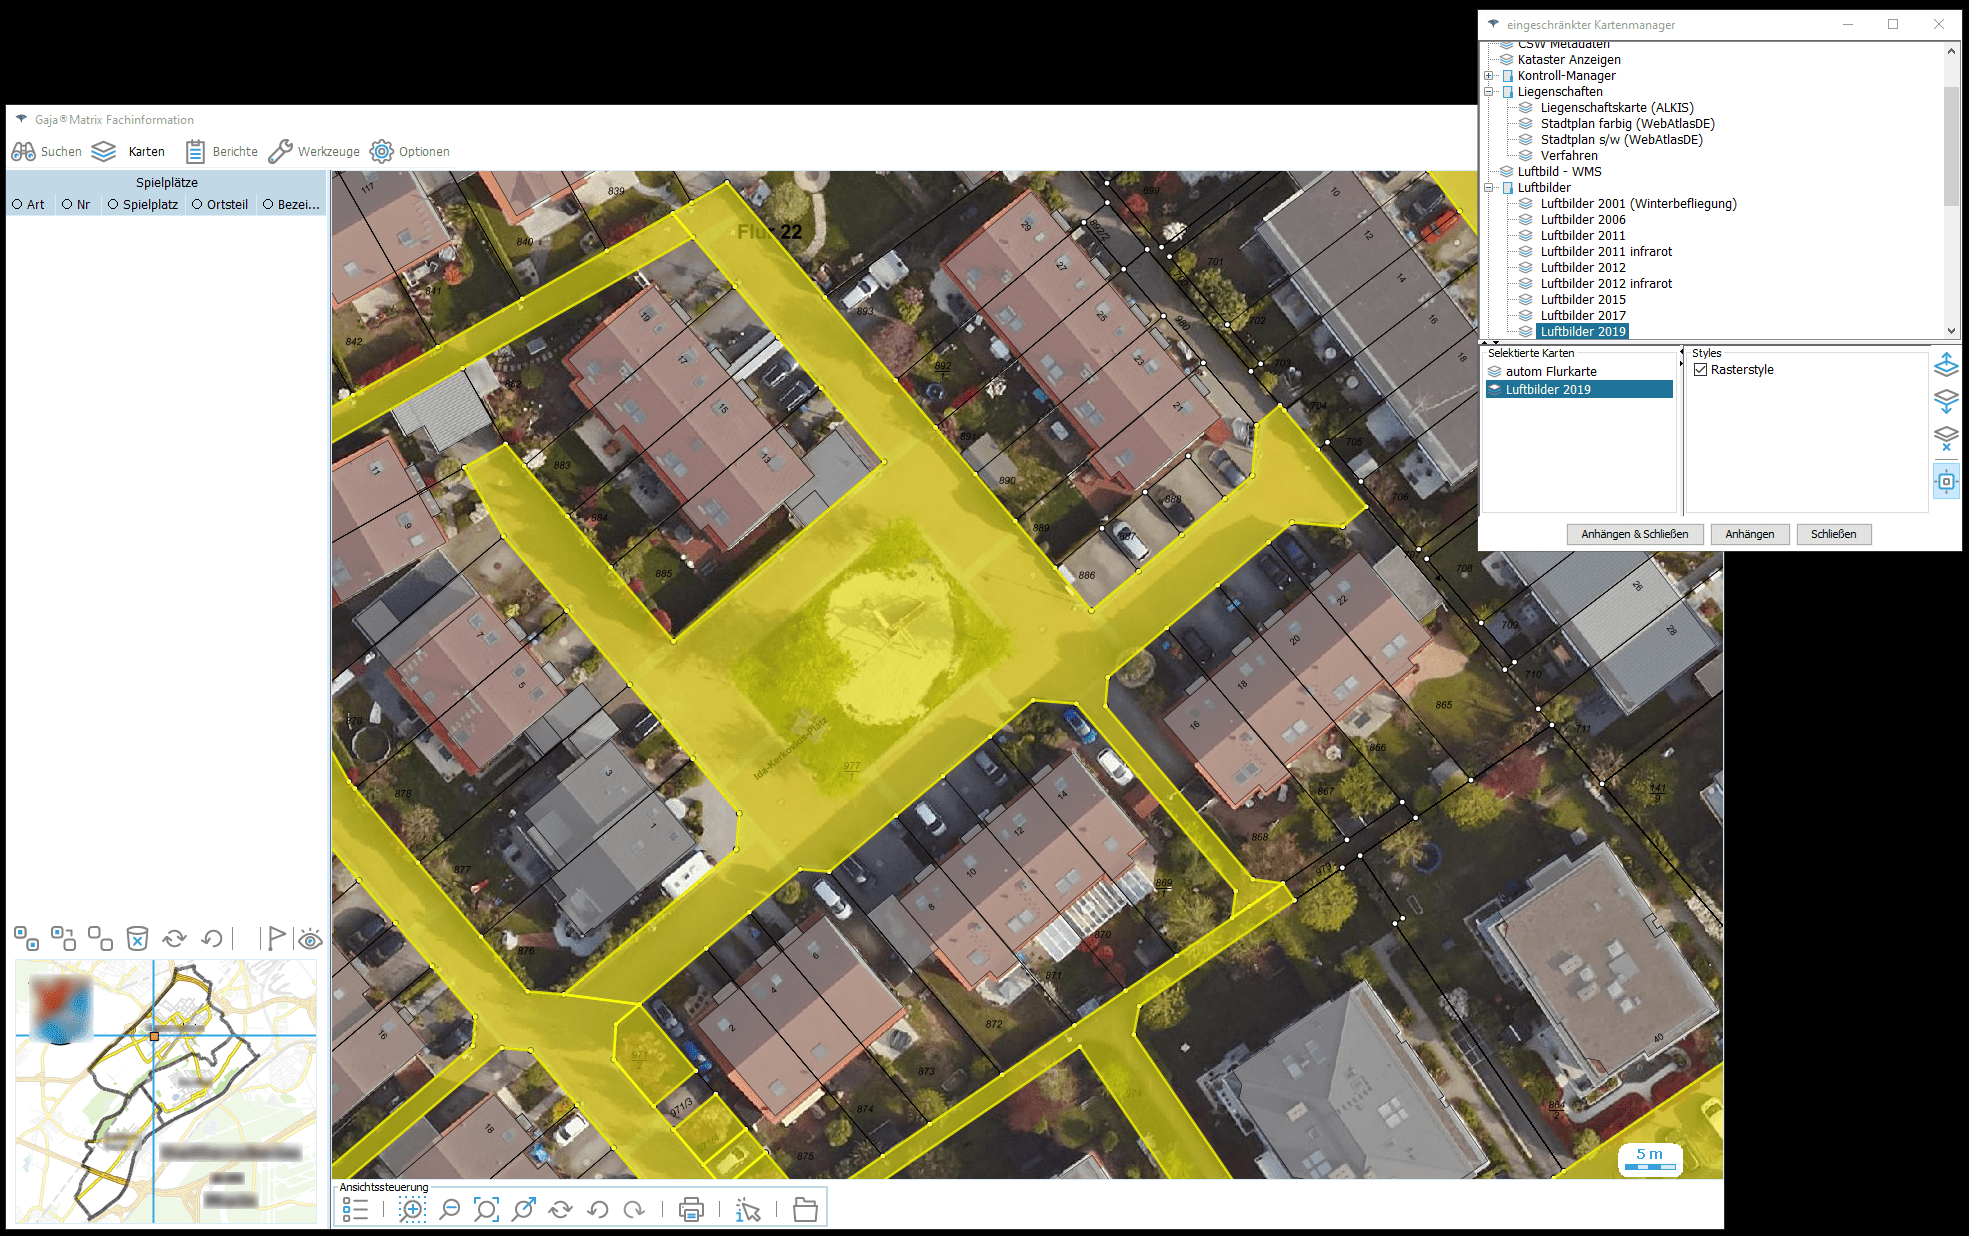Select the Spielplatz radio option
1969x1236 pixels.
113,204
